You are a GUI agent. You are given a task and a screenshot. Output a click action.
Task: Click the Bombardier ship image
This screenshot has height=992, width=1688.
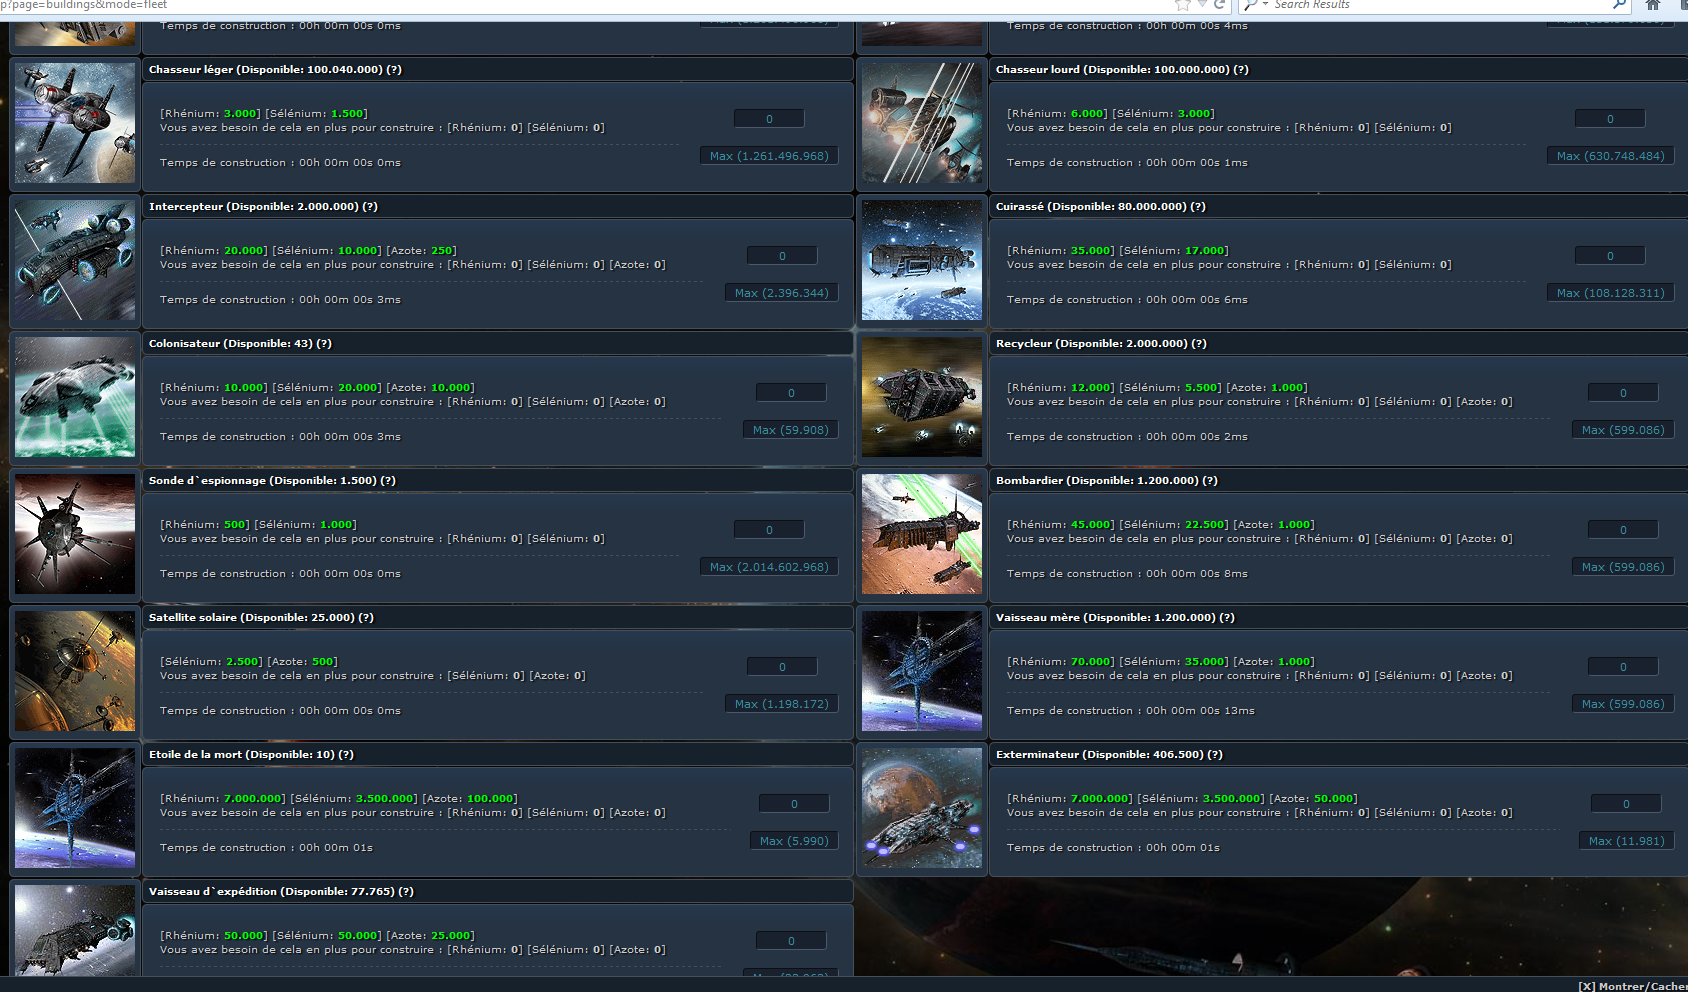(921, 534)
